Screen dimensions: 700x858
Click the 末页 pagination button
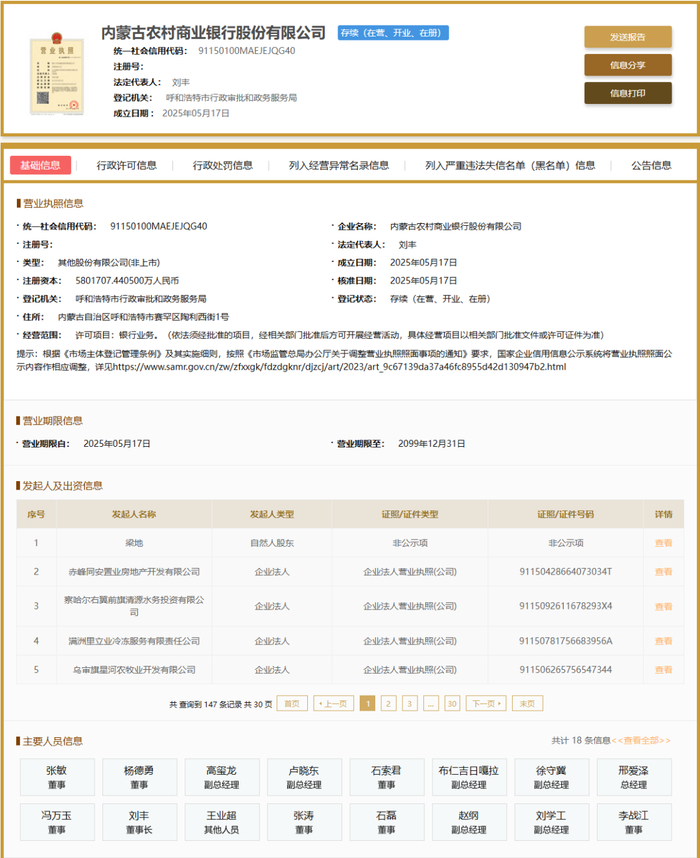(x=527, y=704)
